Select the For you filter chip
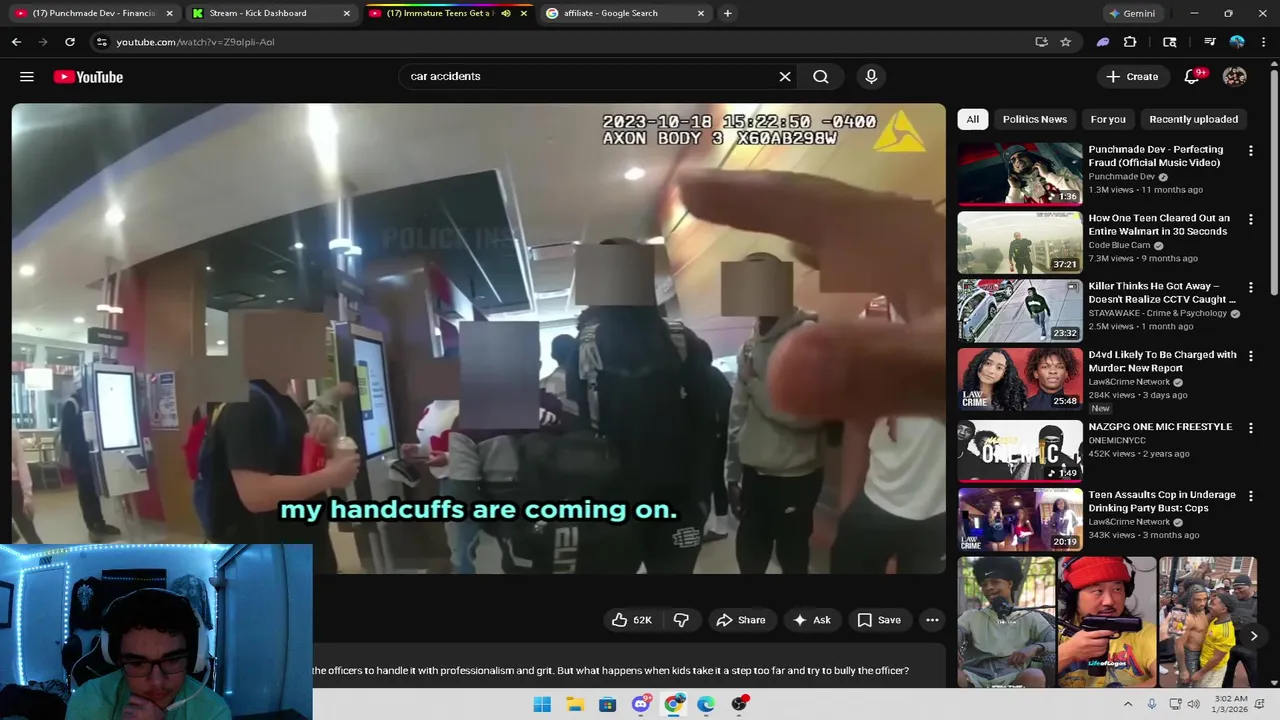1280x720 pixels. (1108, 119)
